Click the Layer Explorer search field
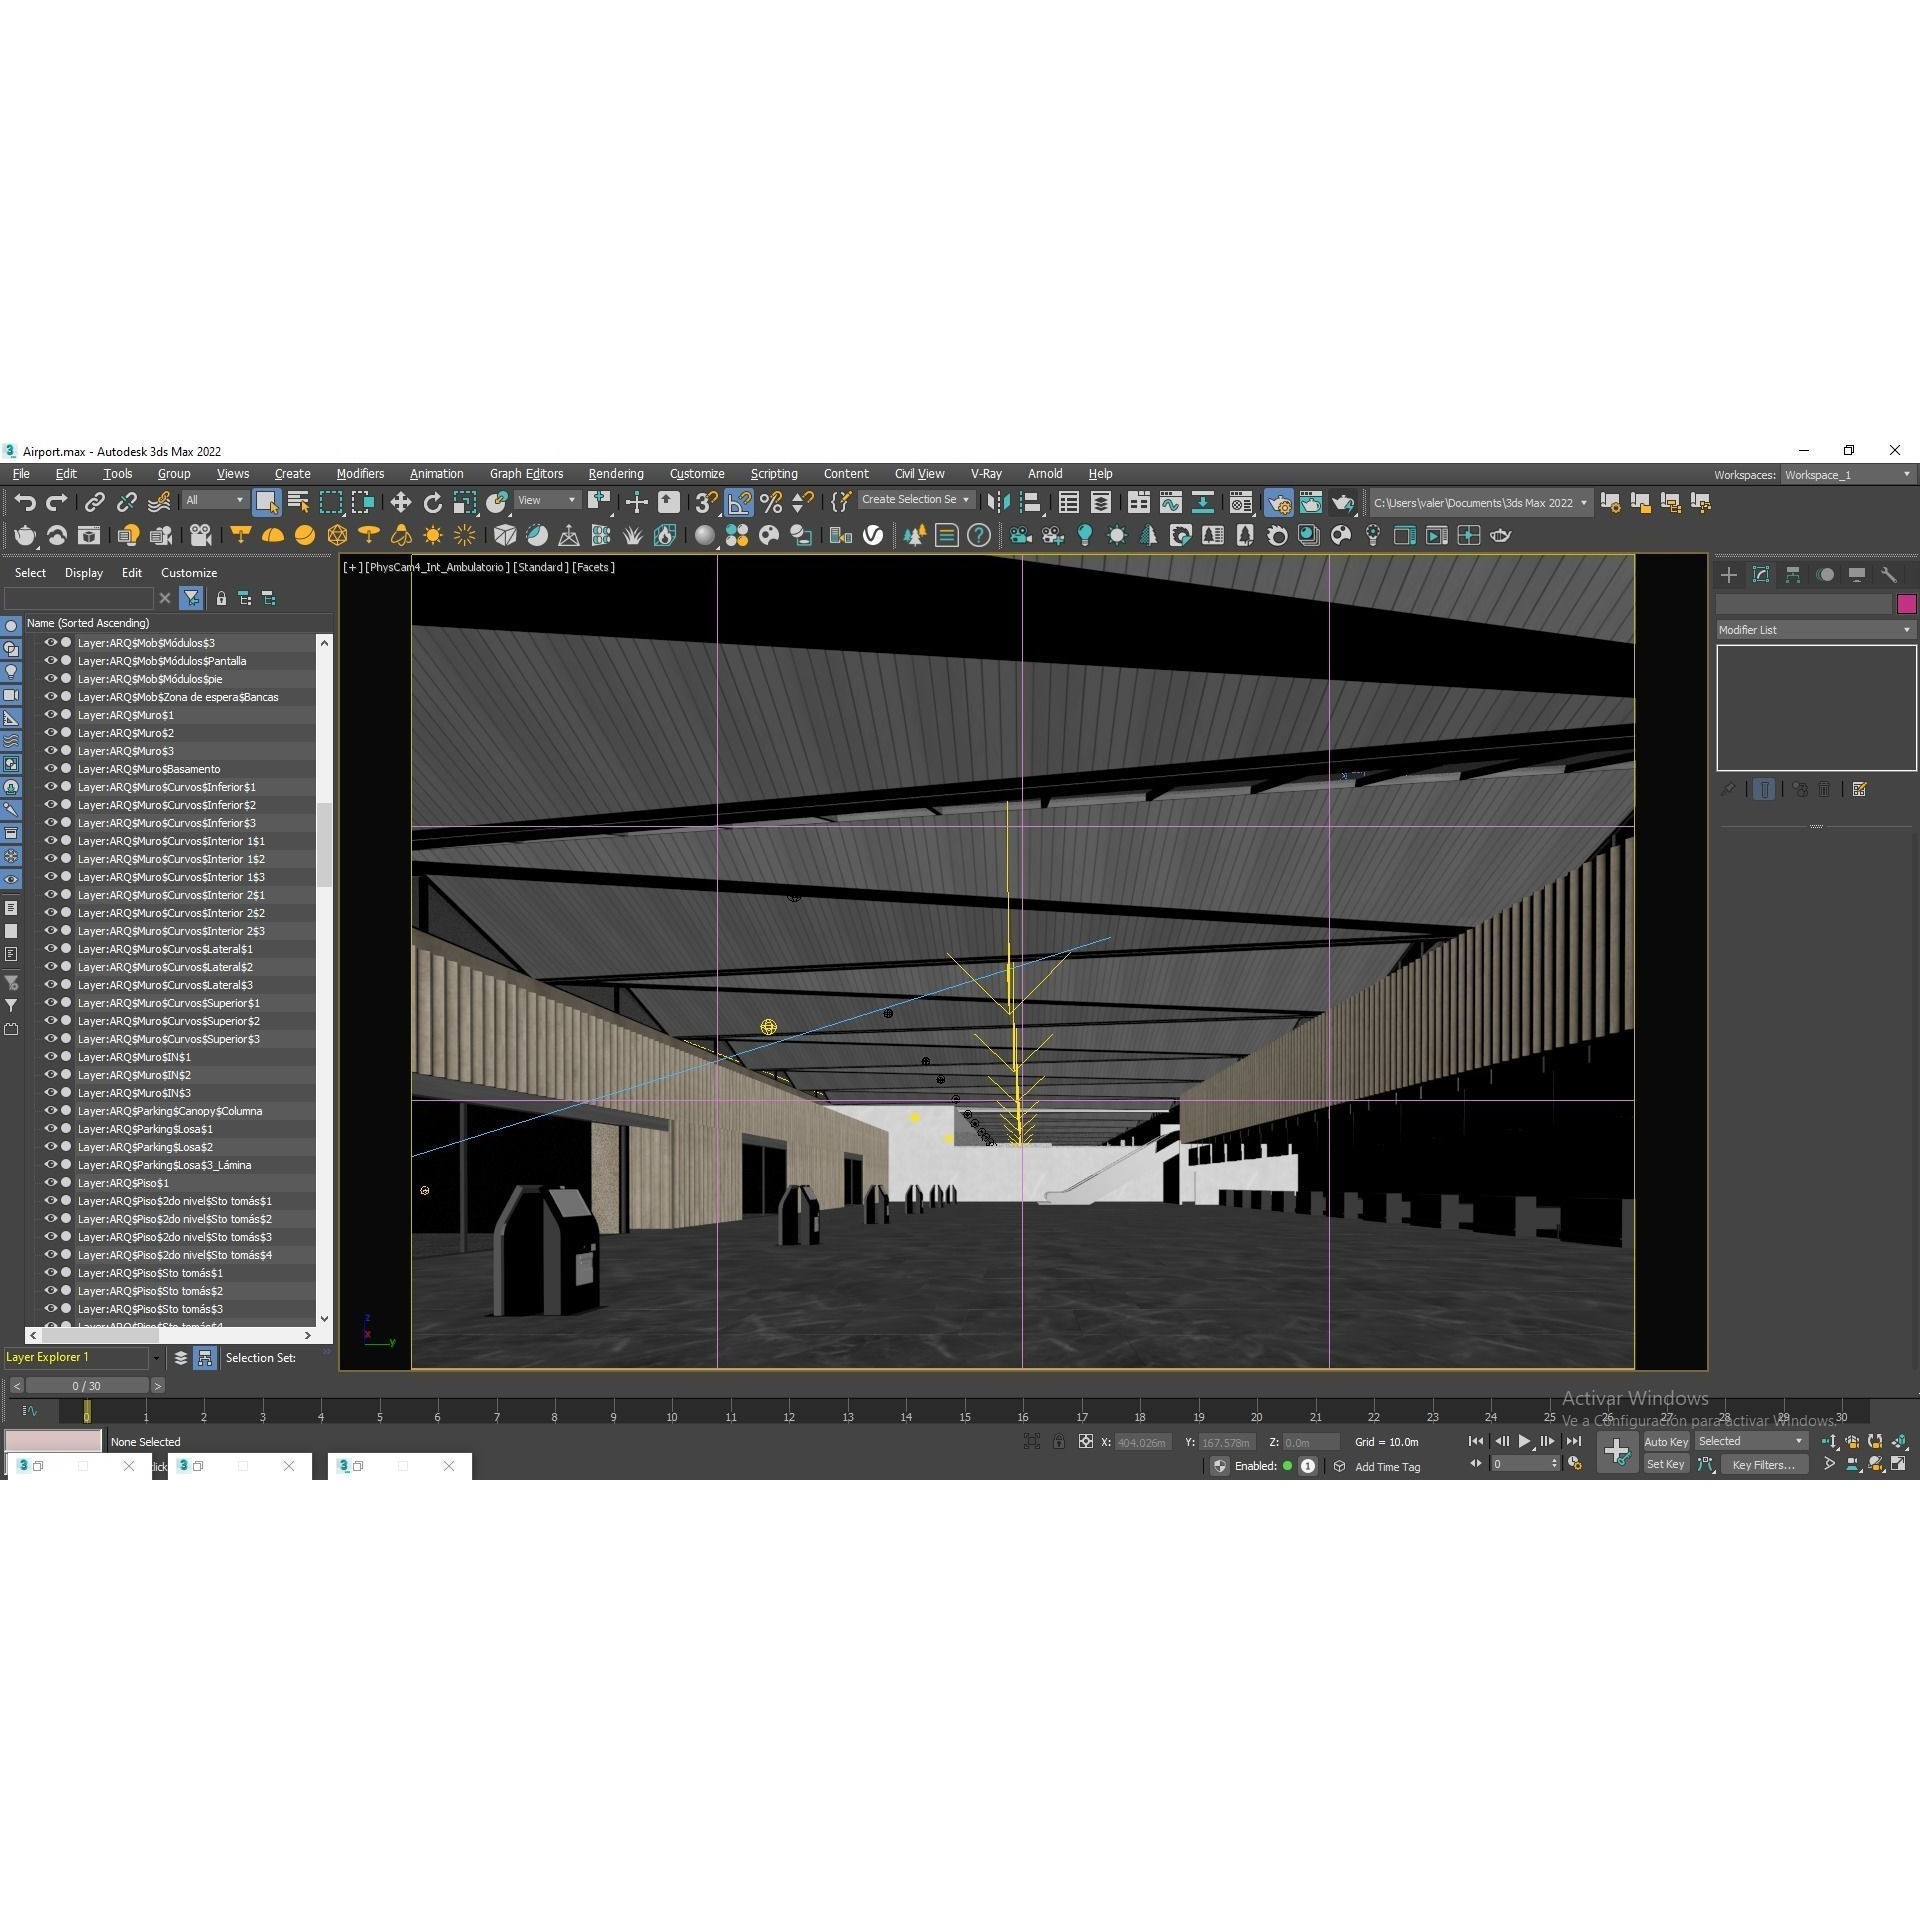Viewport: 1920px width, 1920px height. click(78, 598)
